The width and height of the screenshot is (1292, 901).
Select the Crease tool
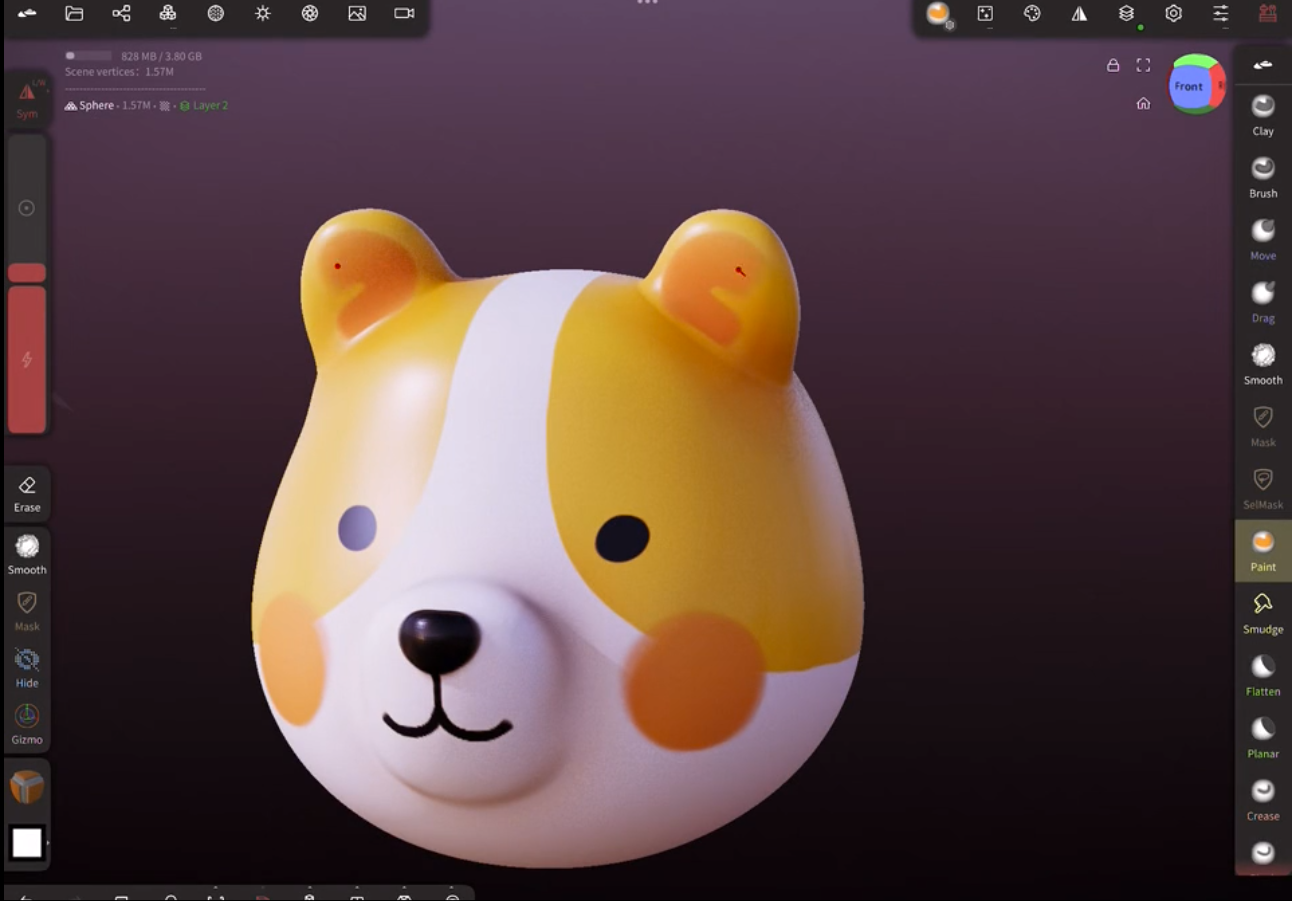[1263, 799]
